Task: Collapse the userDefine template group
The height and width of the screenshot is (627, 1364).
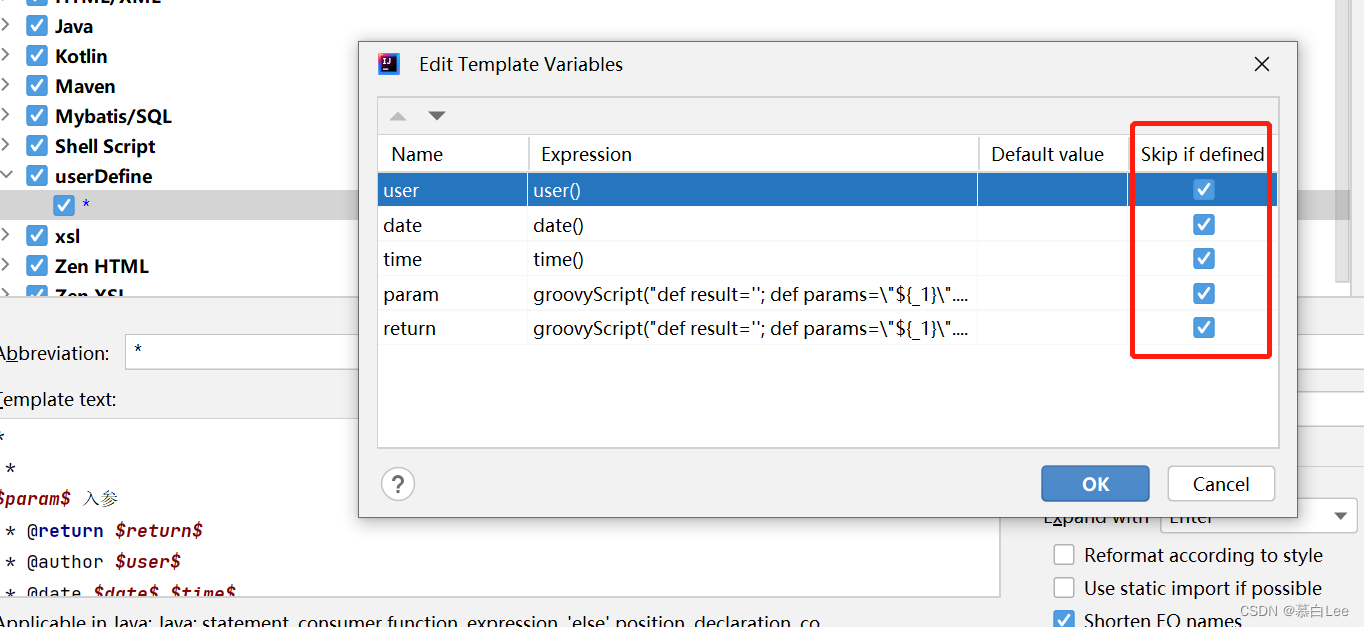Action: pos(7,176)
